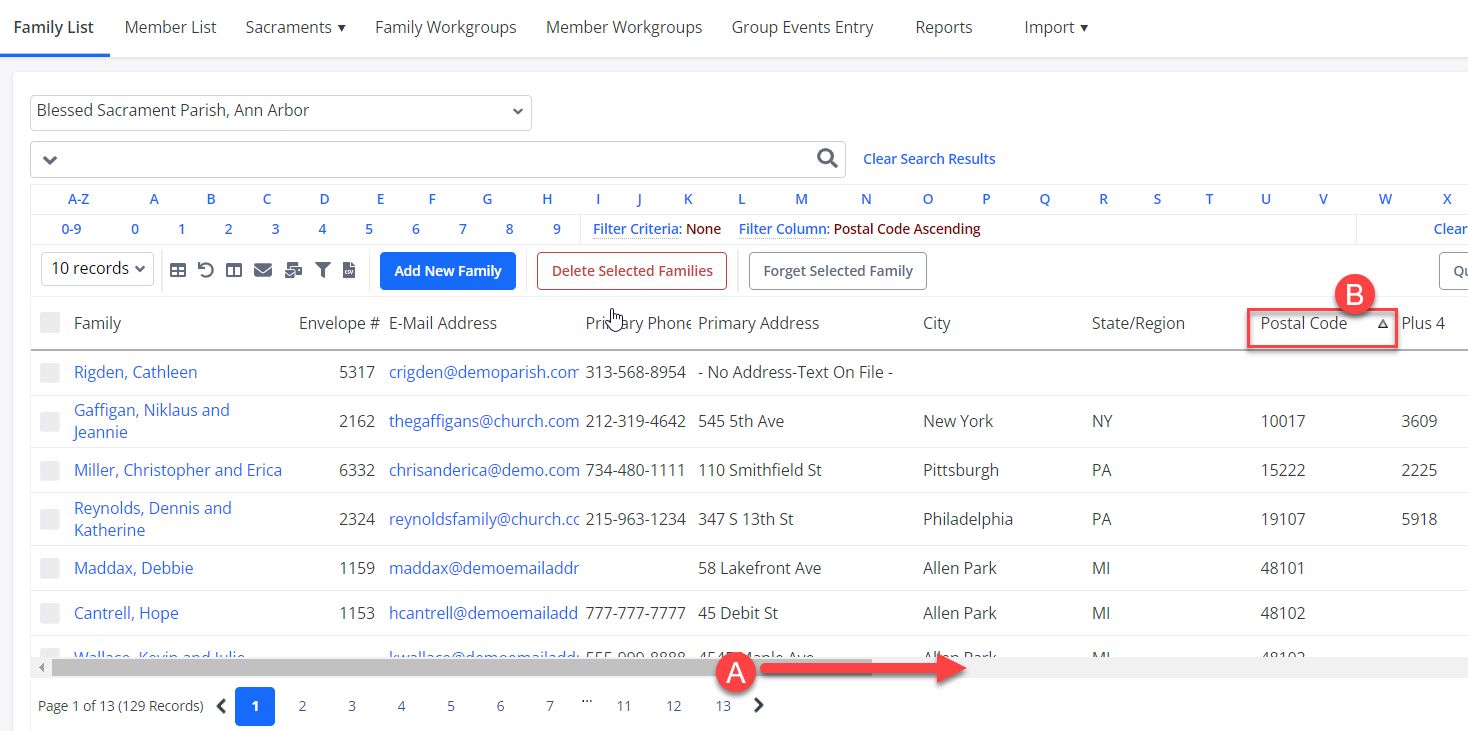
Task: Sort by the State/Region column header
Action: [1138, 323]
